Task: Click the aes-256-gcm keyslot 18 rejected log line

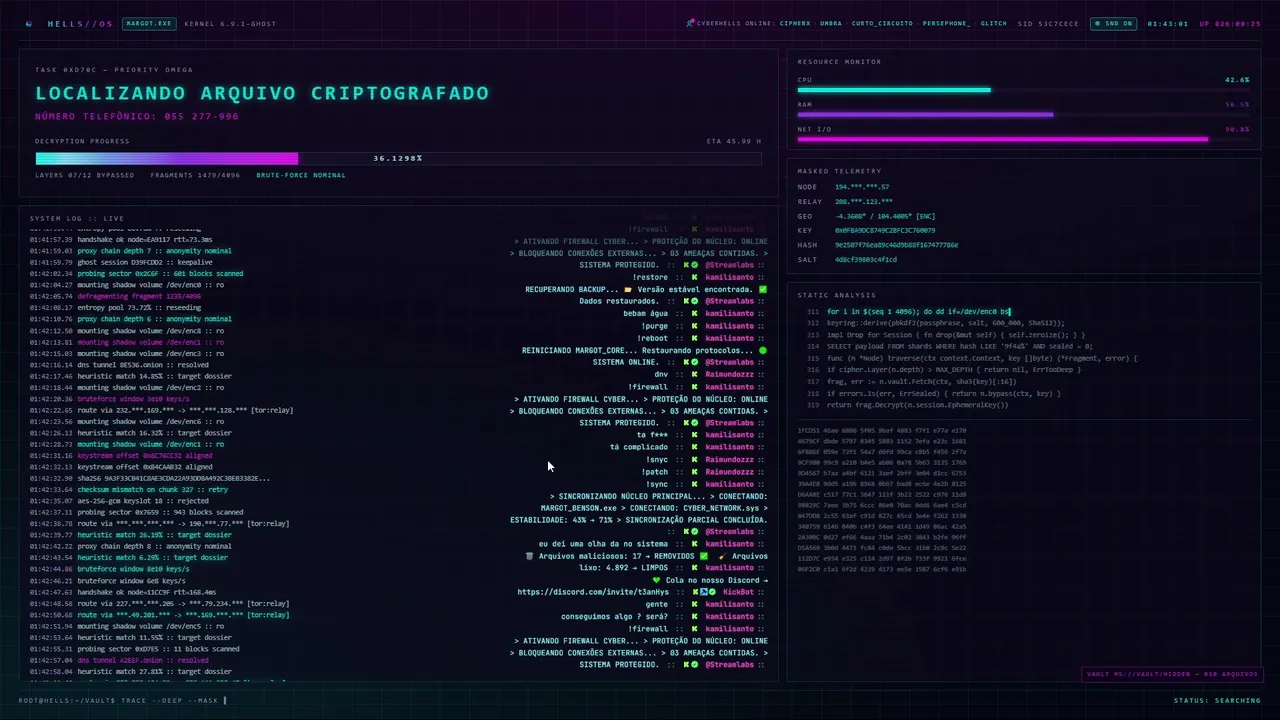Action: pyautogui.click(x=119, y=501)
